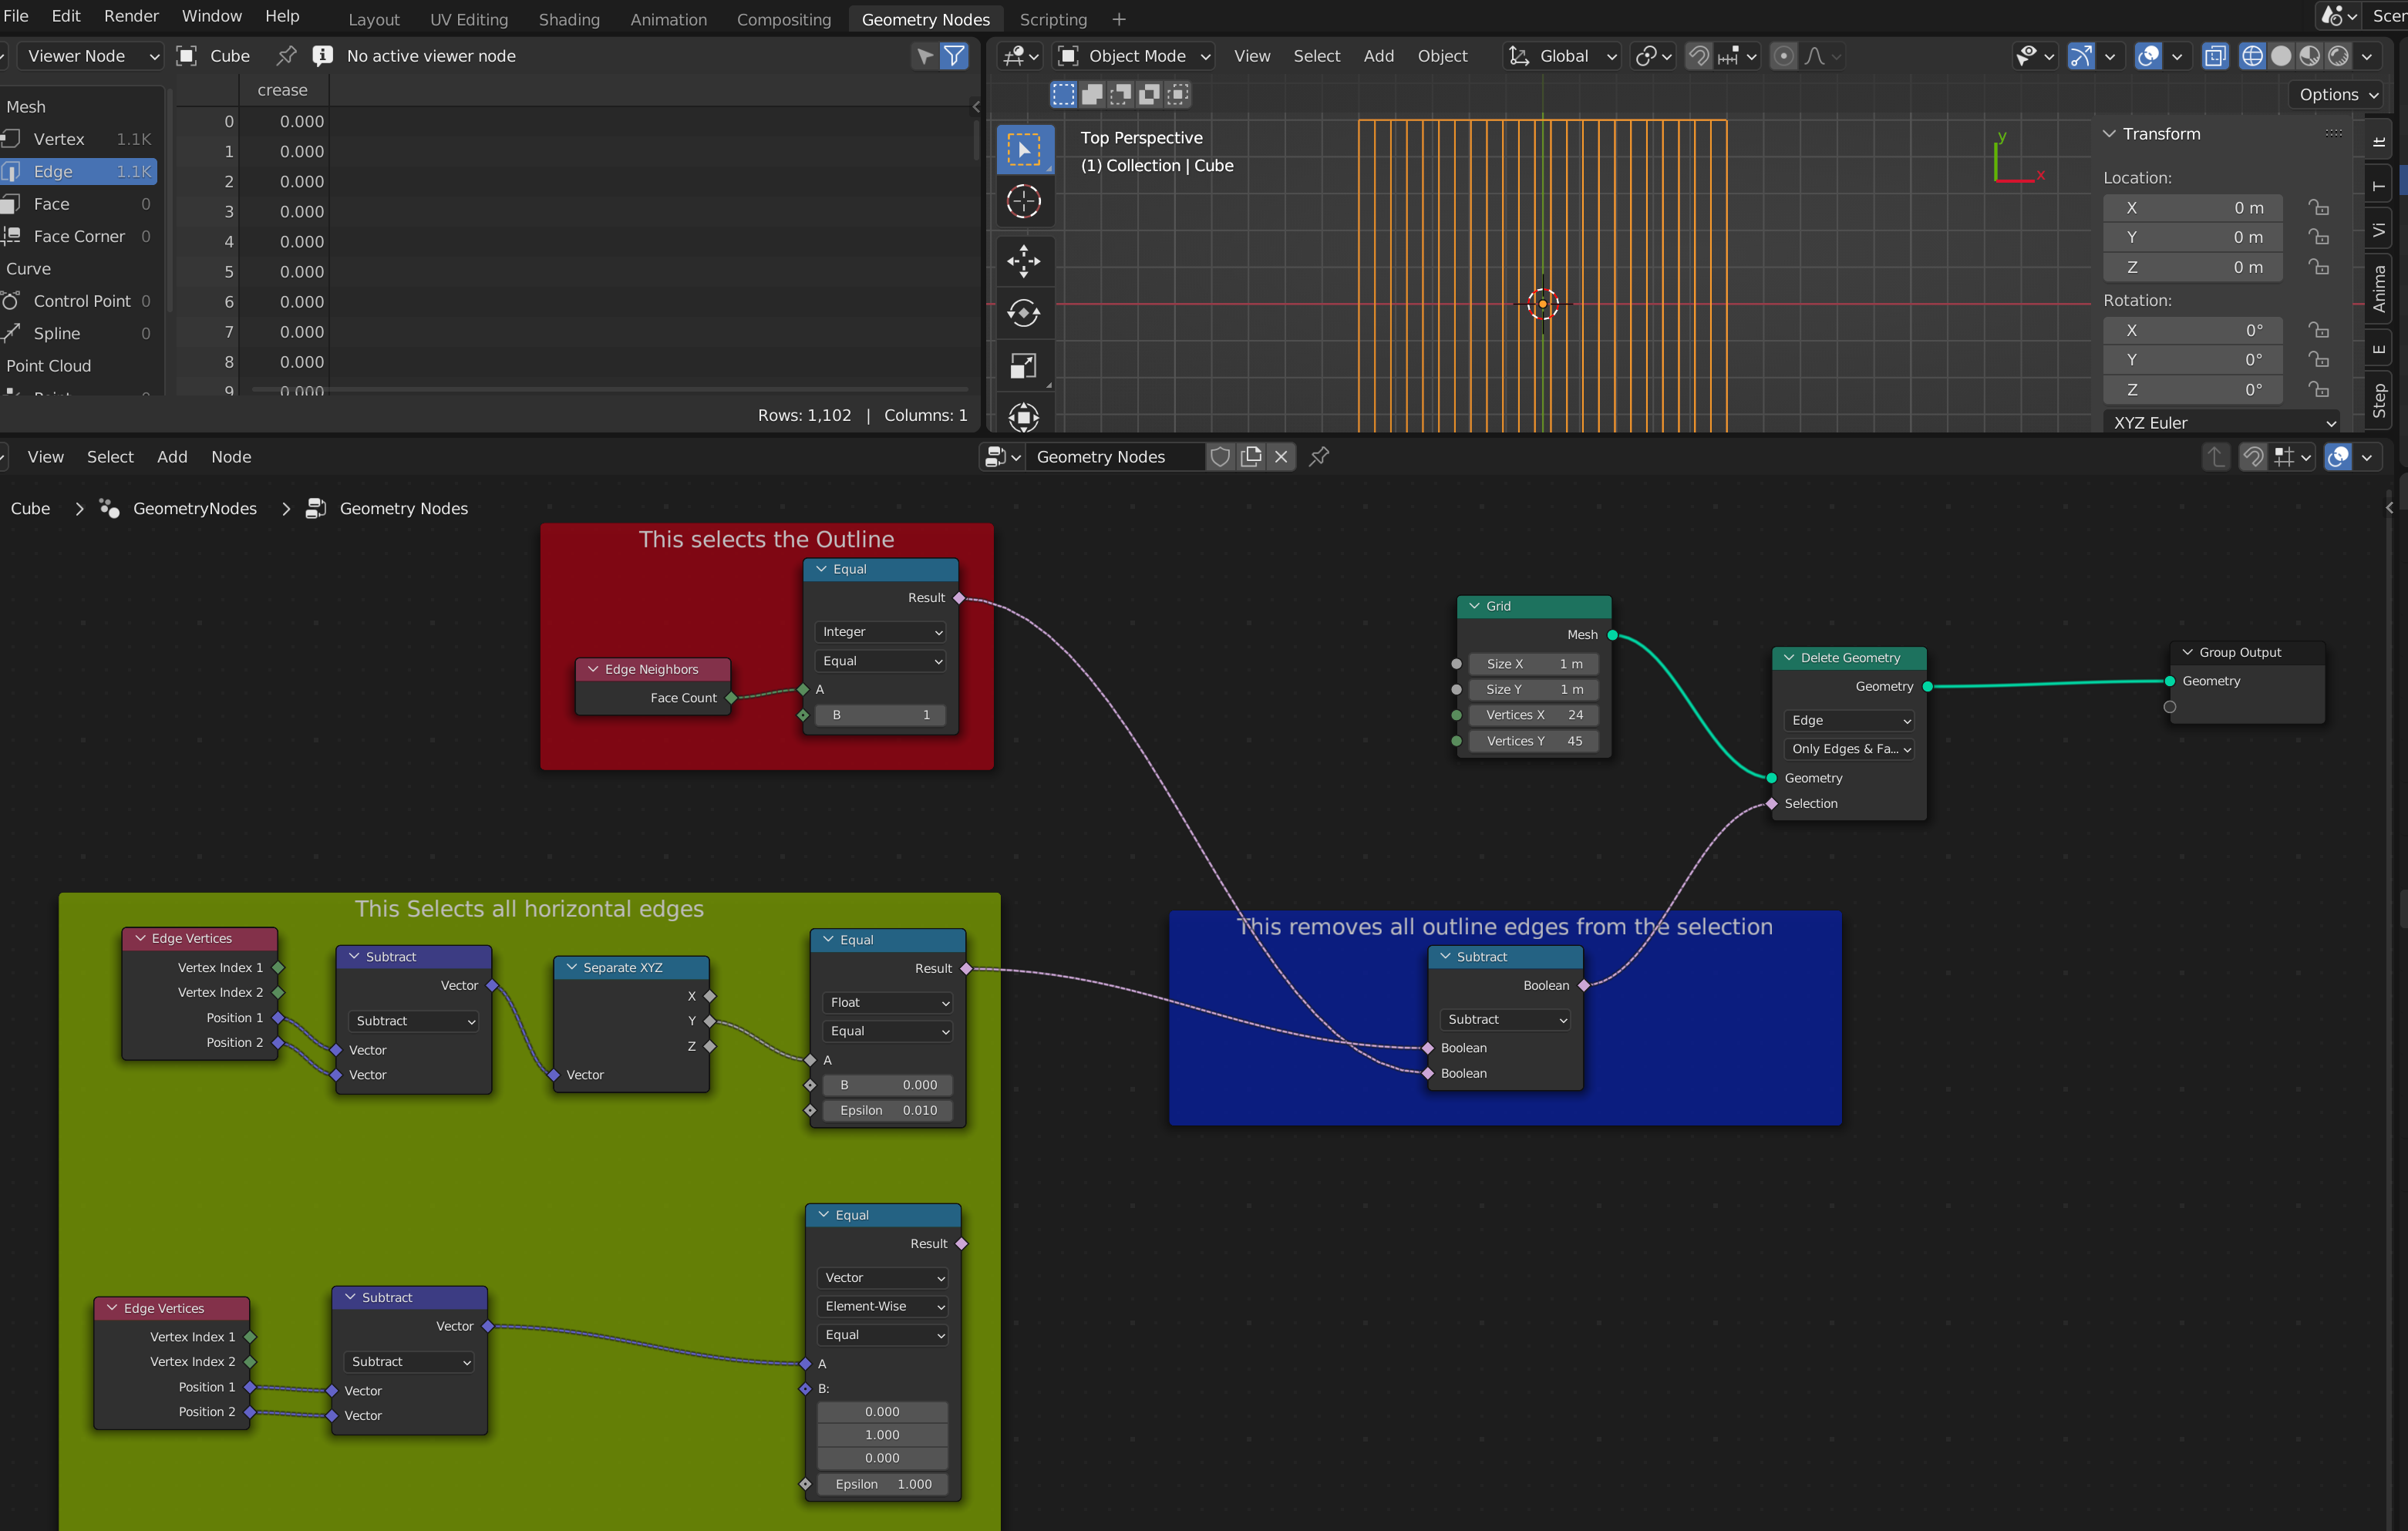The height and width of the screenshot is (1531, 2408).
Task: Activate the 3D Cursor tool
Action: pos(1024,202)
